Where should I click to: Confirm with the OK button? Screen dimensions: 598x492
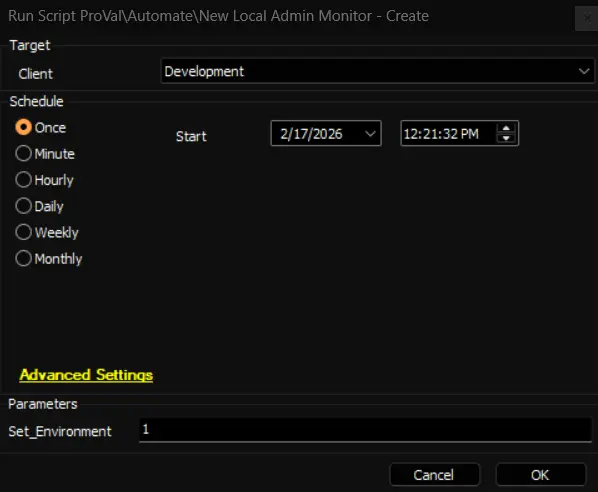point(540,475)
